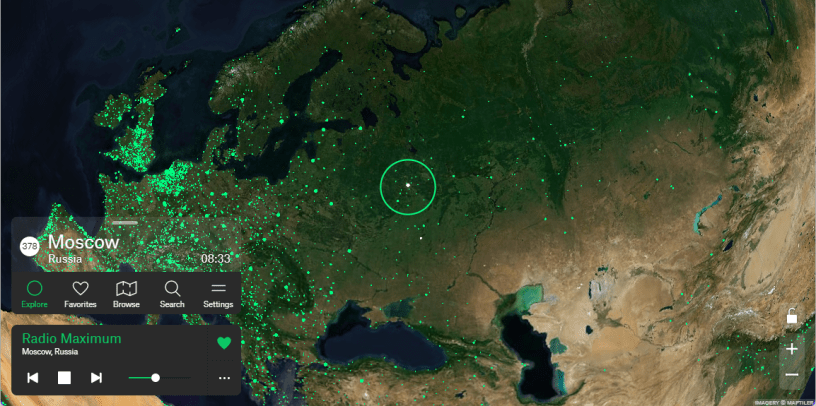Click the Radio Maximum station name

click(72, 338)
